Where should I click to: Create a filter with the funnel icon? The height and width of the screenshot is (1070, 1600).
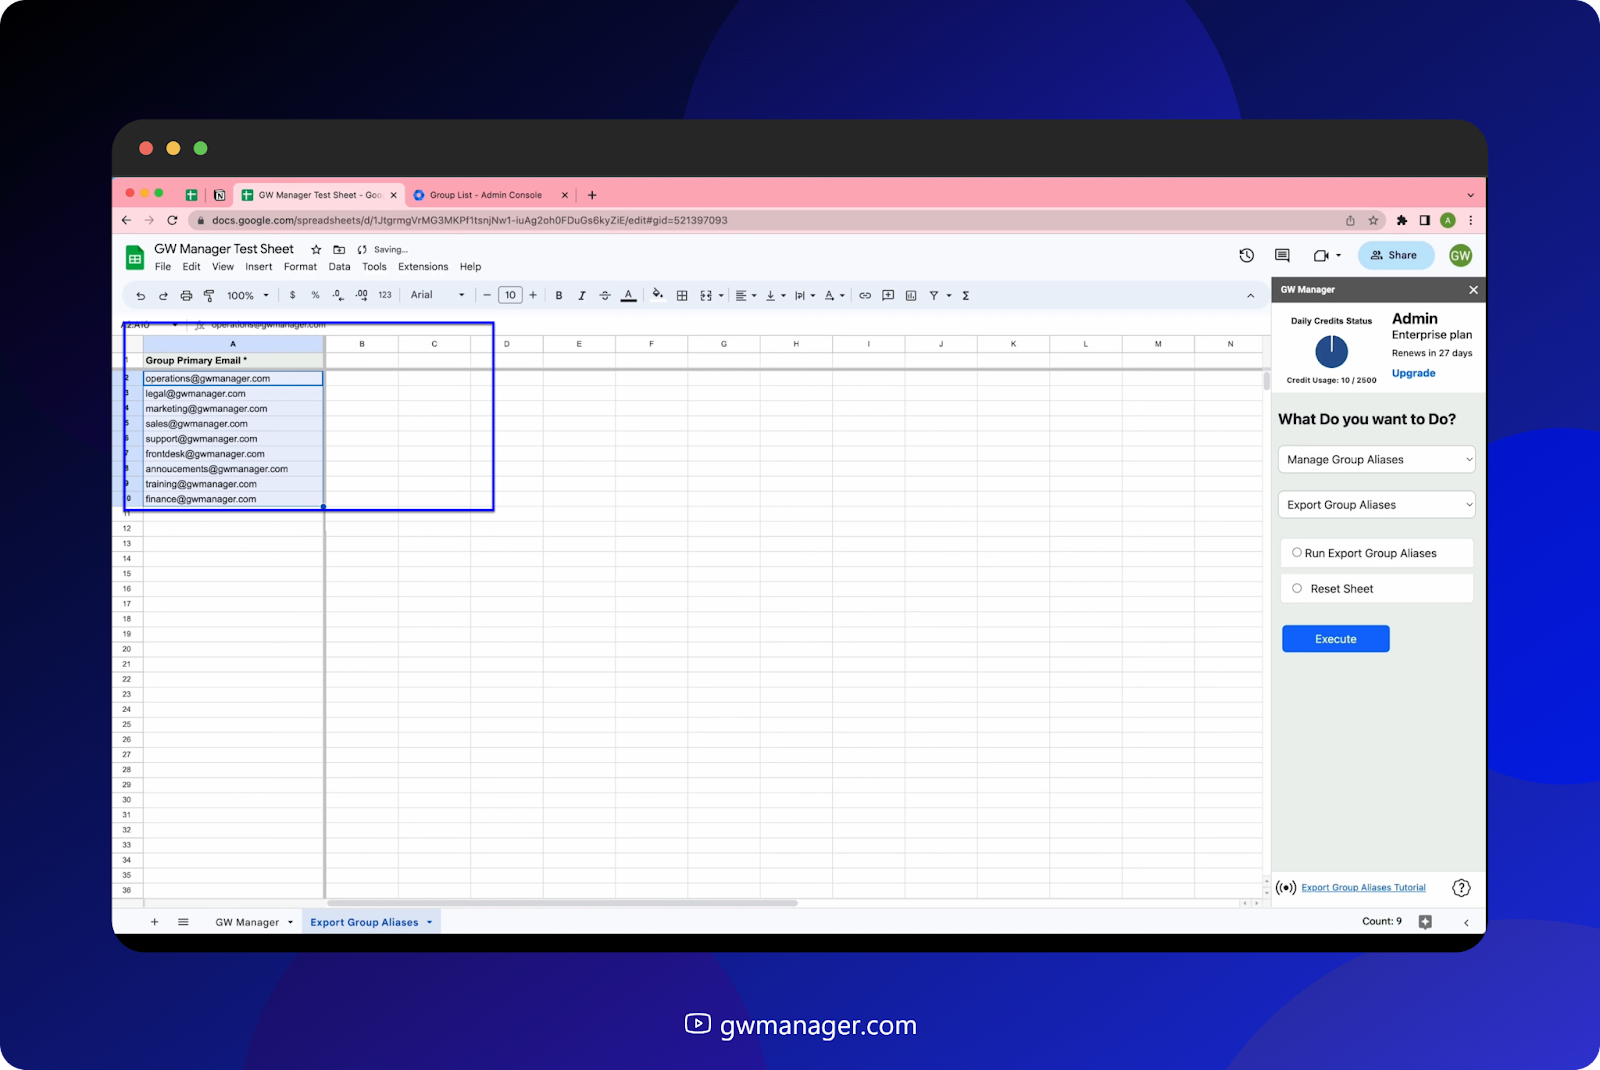(x=934, y=296)
